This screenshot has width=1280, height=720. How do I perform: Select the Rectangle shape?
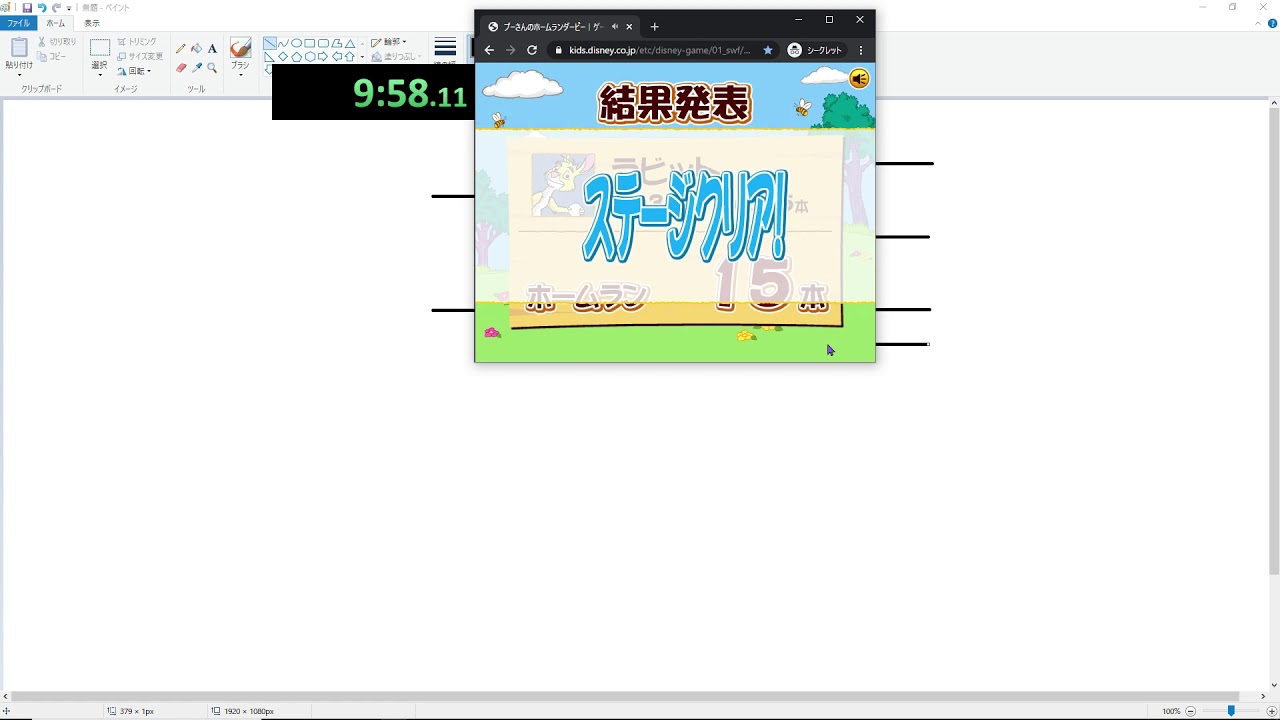[x=310, y=44]
